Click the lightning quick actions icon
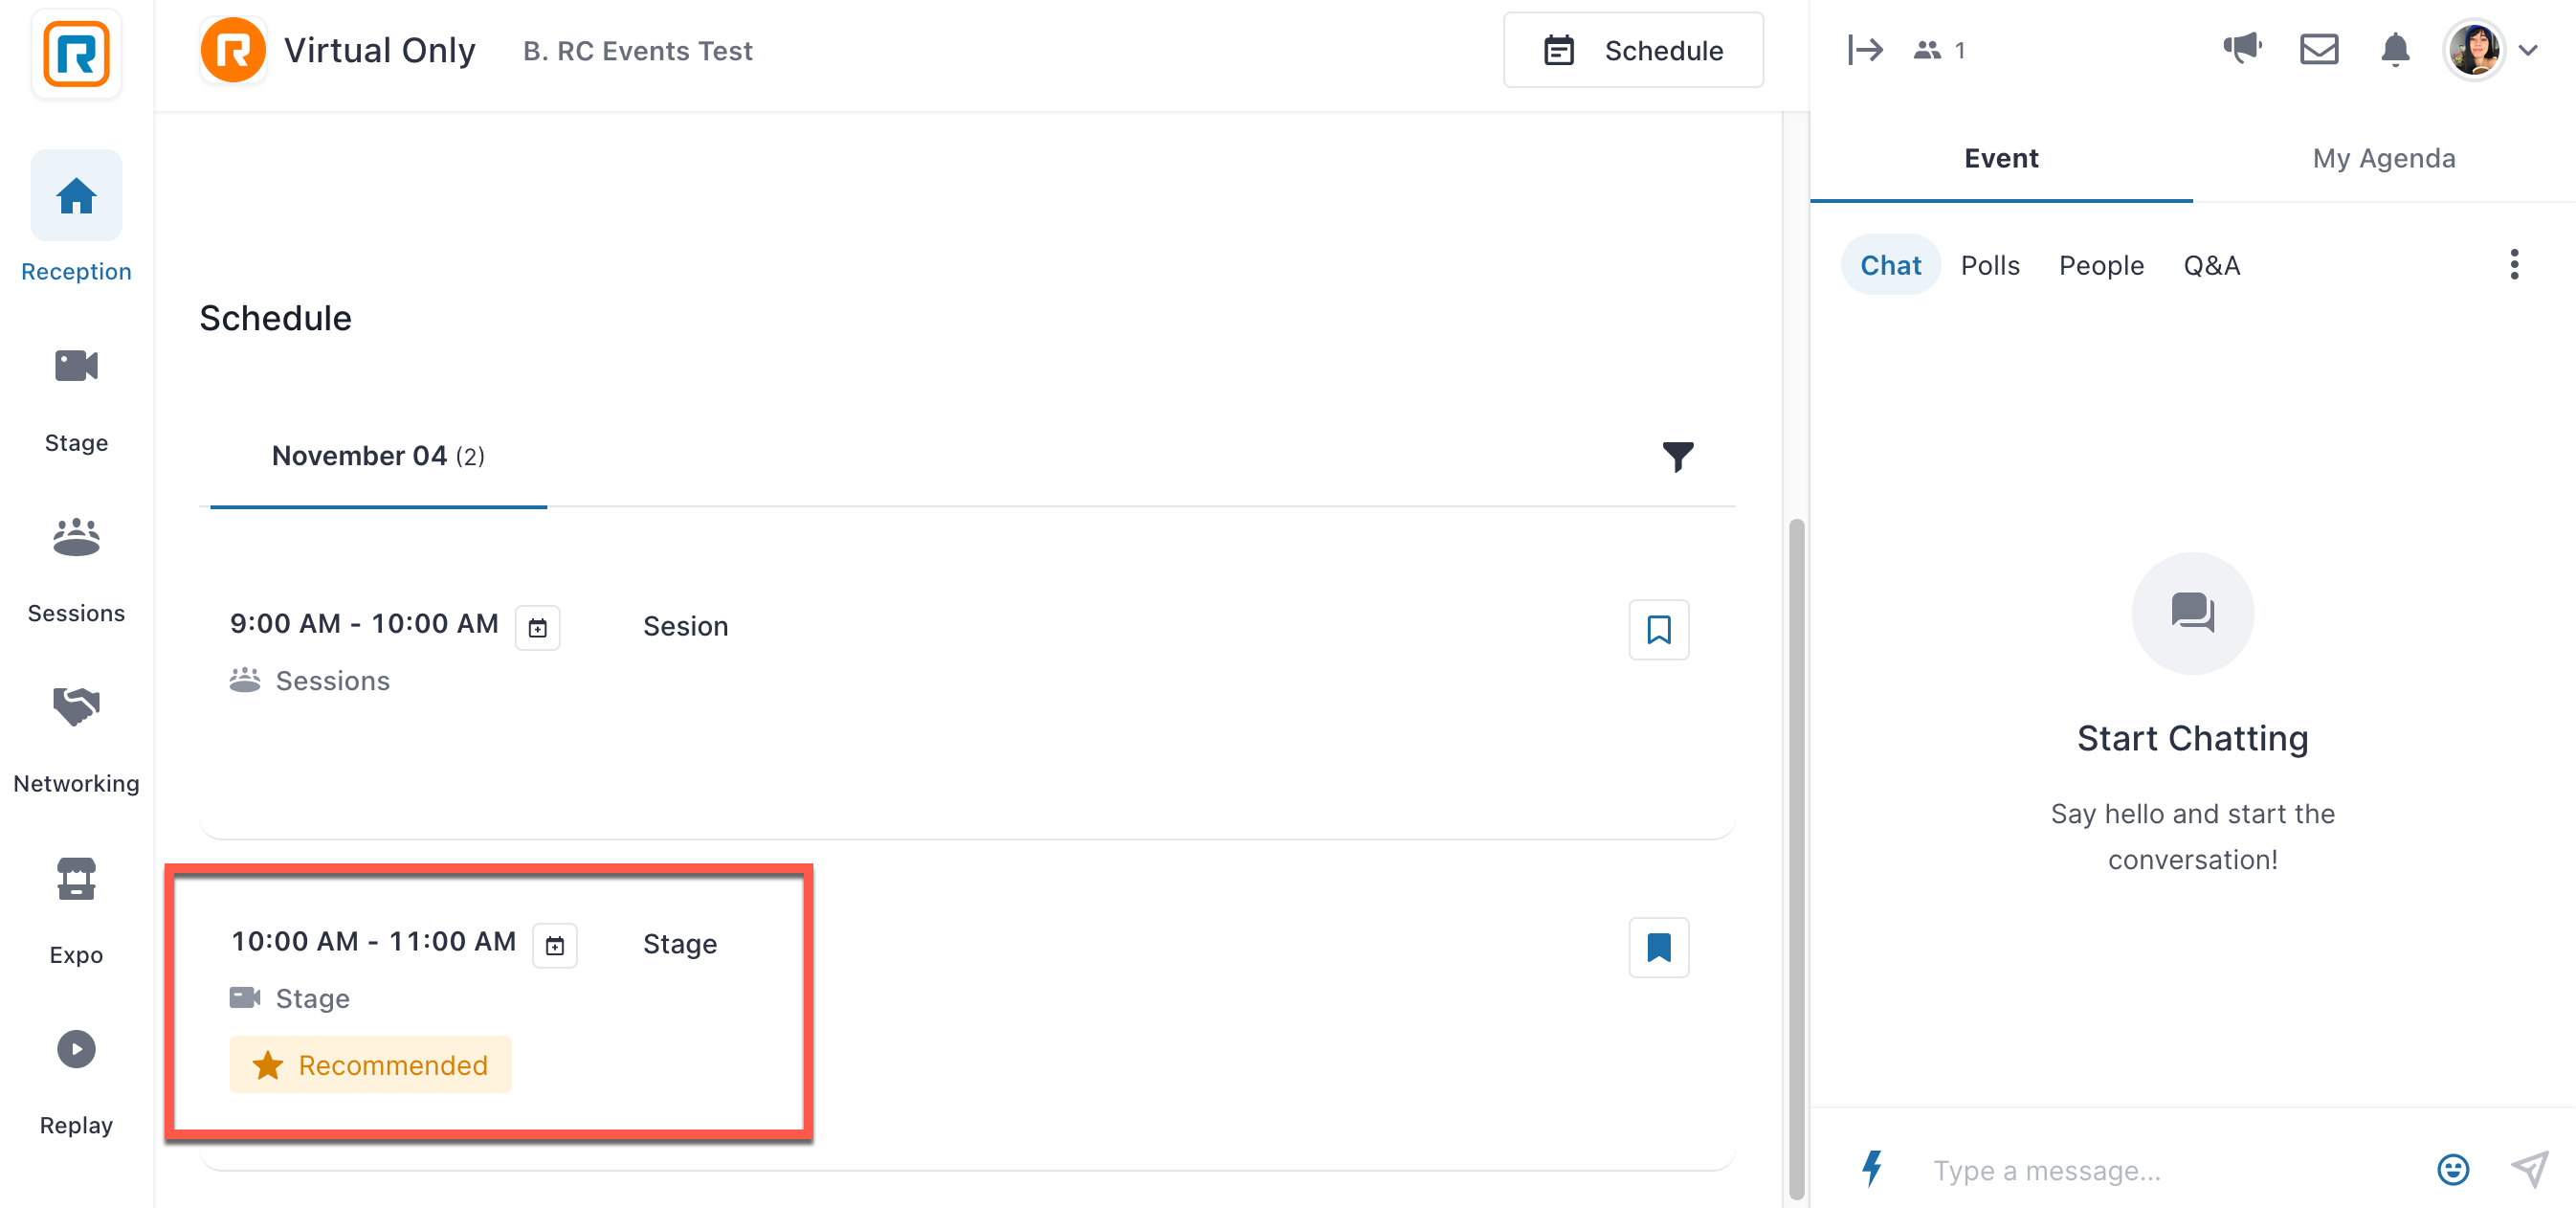The image size is (2576, 1208). (x=1873, y=1168)
